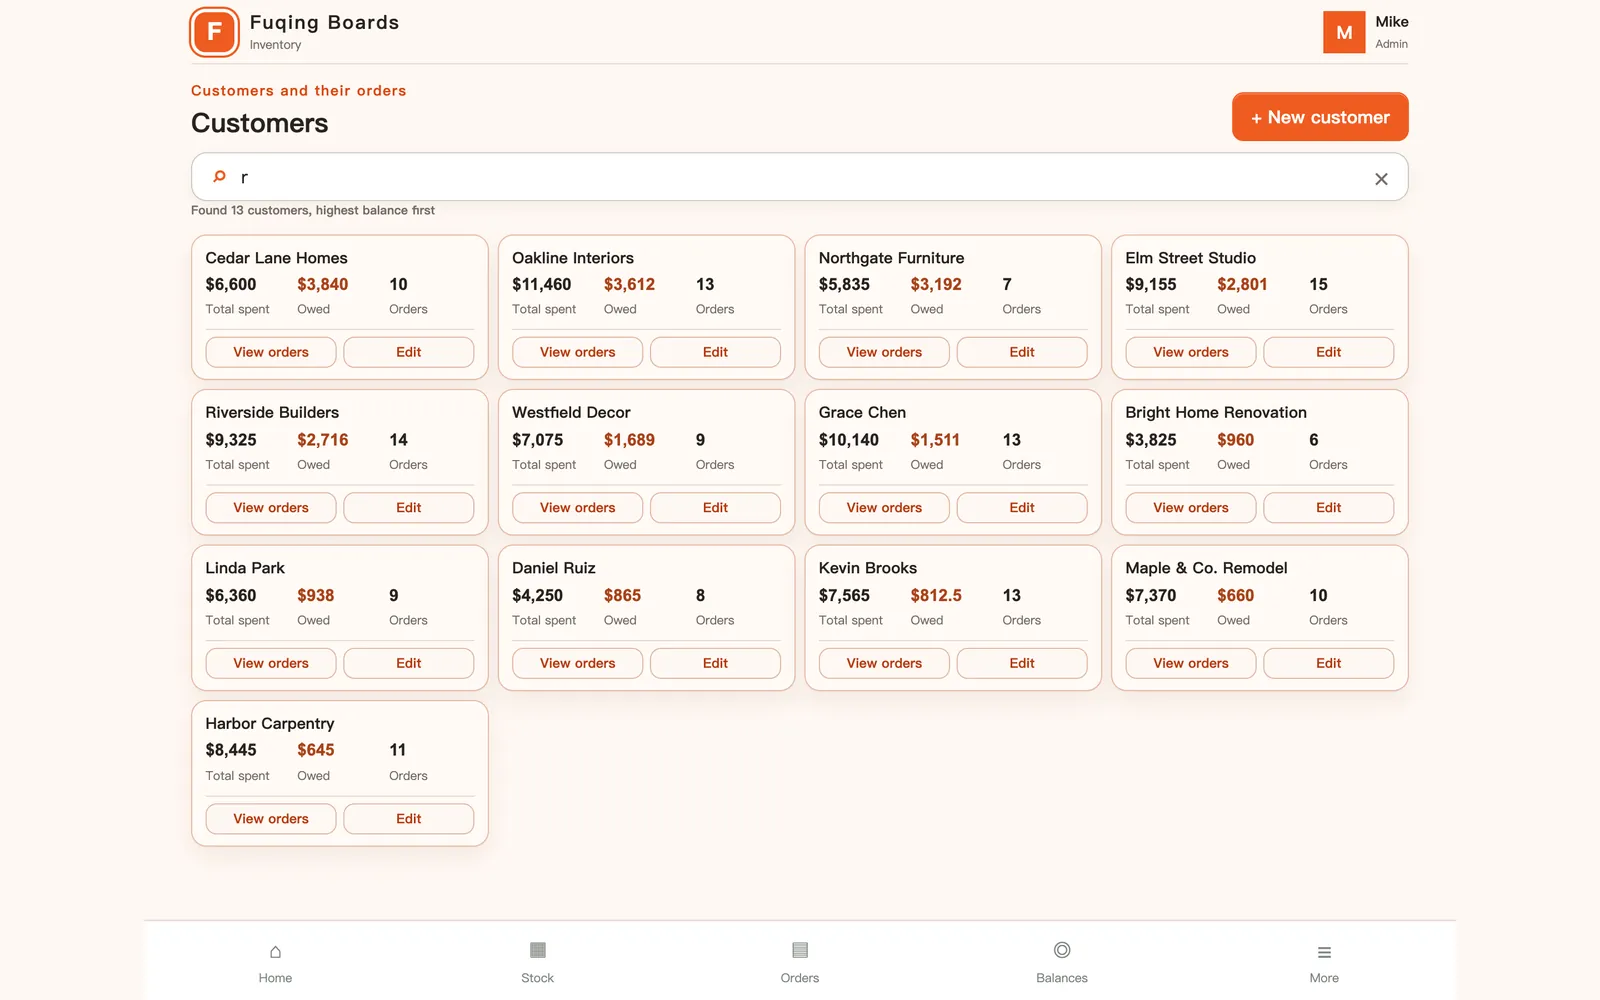Click the Fuqing Boards F logo icon
Screen dimensions: 1600x1000
(x=214, y=32)
